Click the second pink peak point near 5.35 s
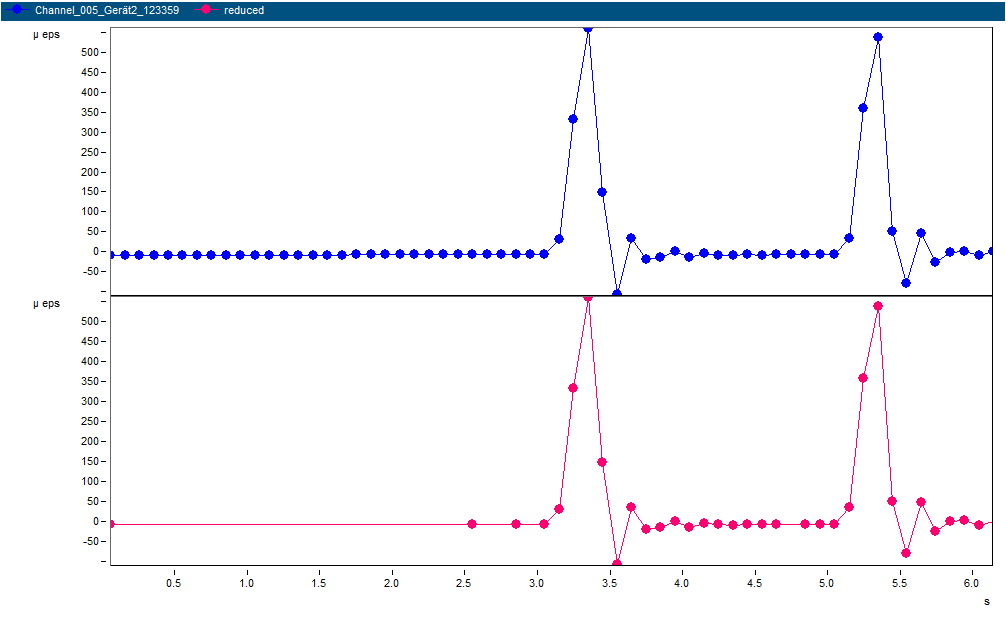Screen dimensions: 1006x621 (878, 306)
